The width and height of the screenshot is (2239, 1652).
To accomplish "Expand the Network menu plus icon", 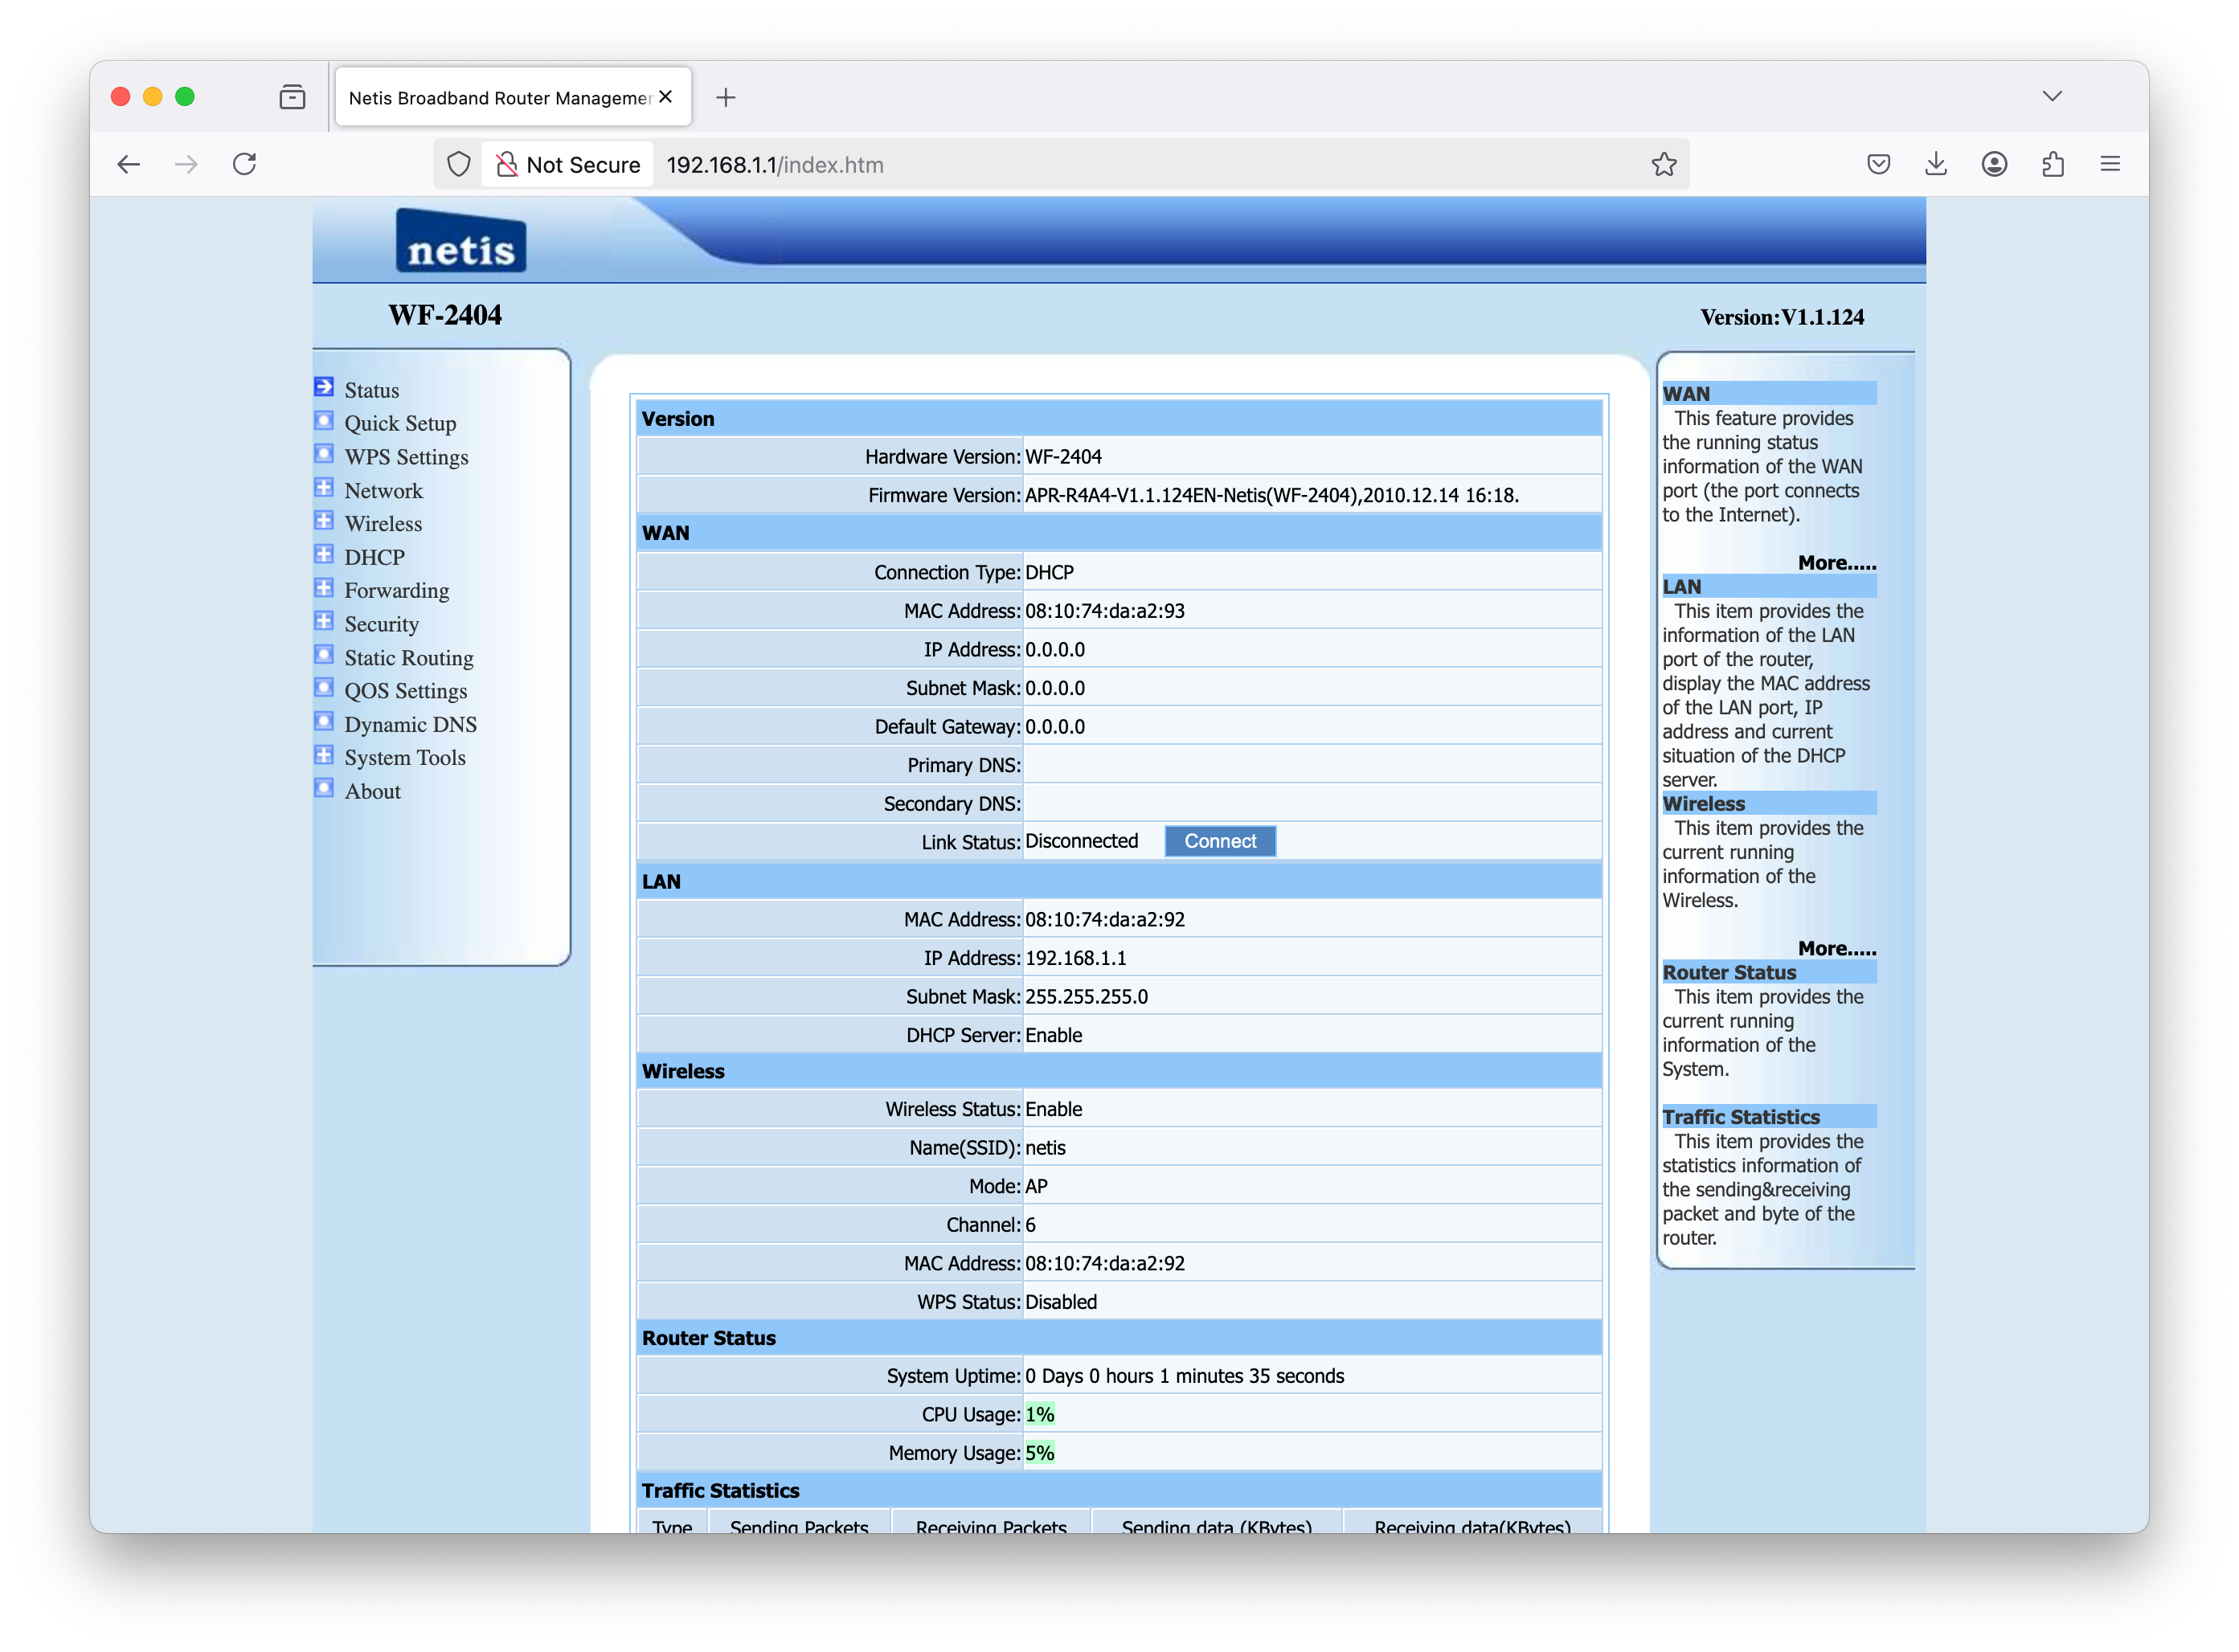I will 324,487.
